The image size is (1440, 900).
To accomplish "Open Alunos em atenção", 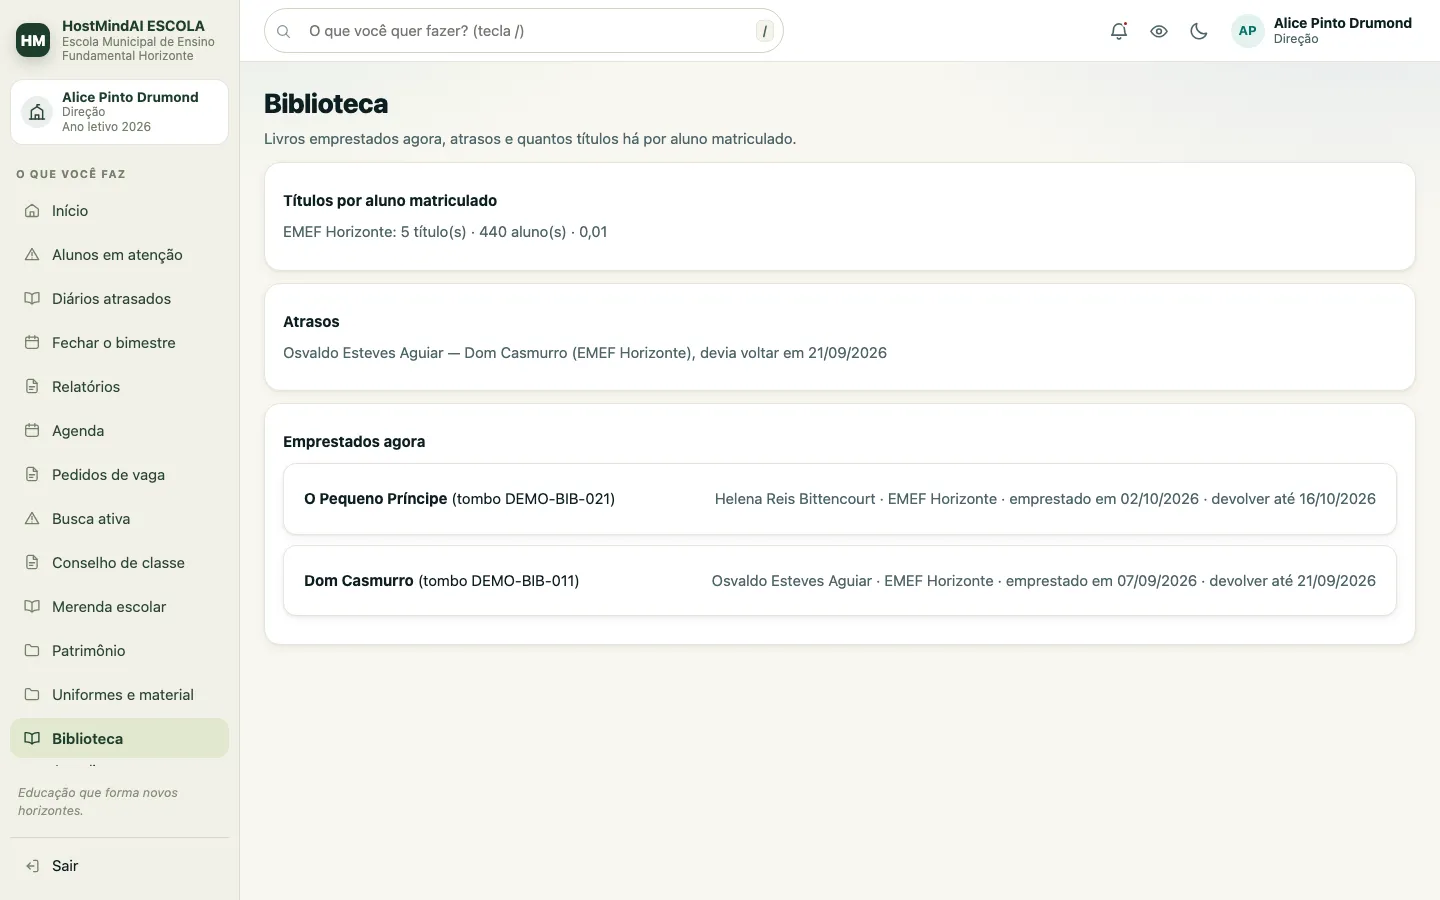I will click(x=120, y=255).
